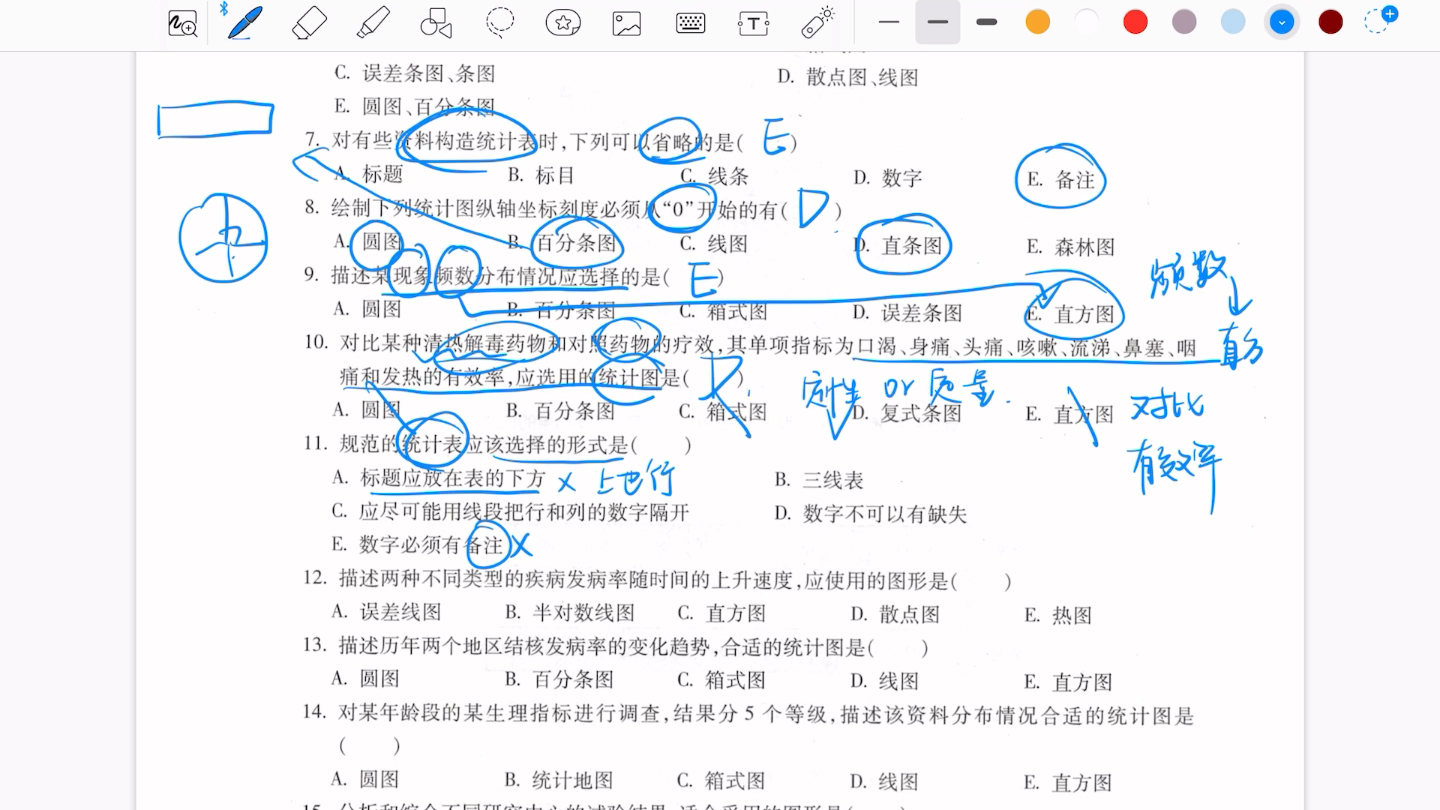Pick the white pen color
Screen dimensions: 1440x810
tap(1087, 22)
